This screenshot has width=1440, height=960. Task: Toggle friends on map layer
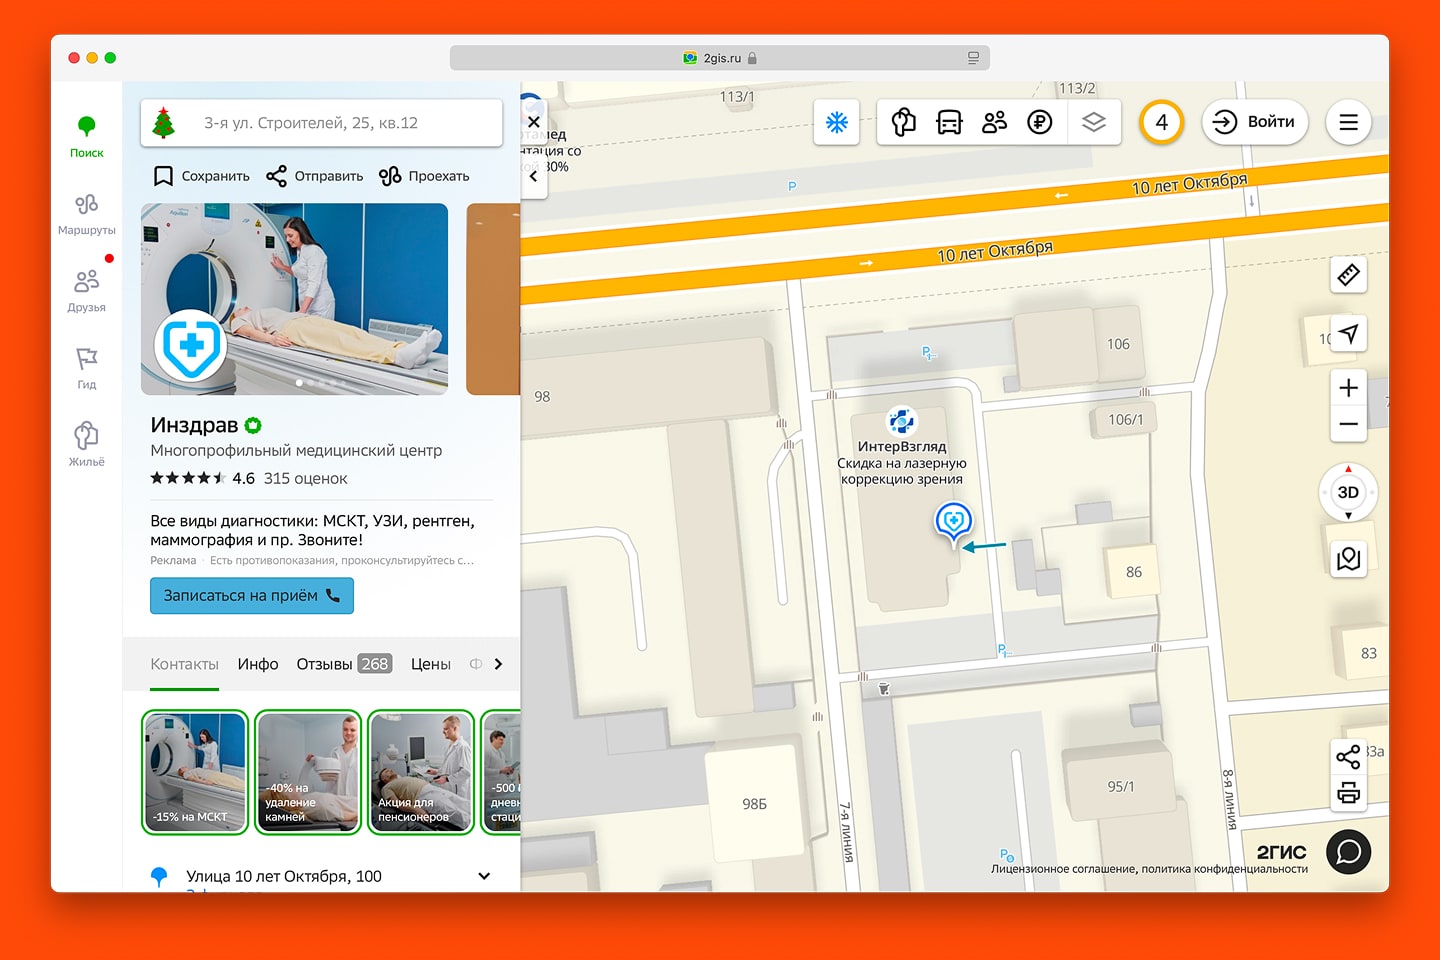[994, 123]
